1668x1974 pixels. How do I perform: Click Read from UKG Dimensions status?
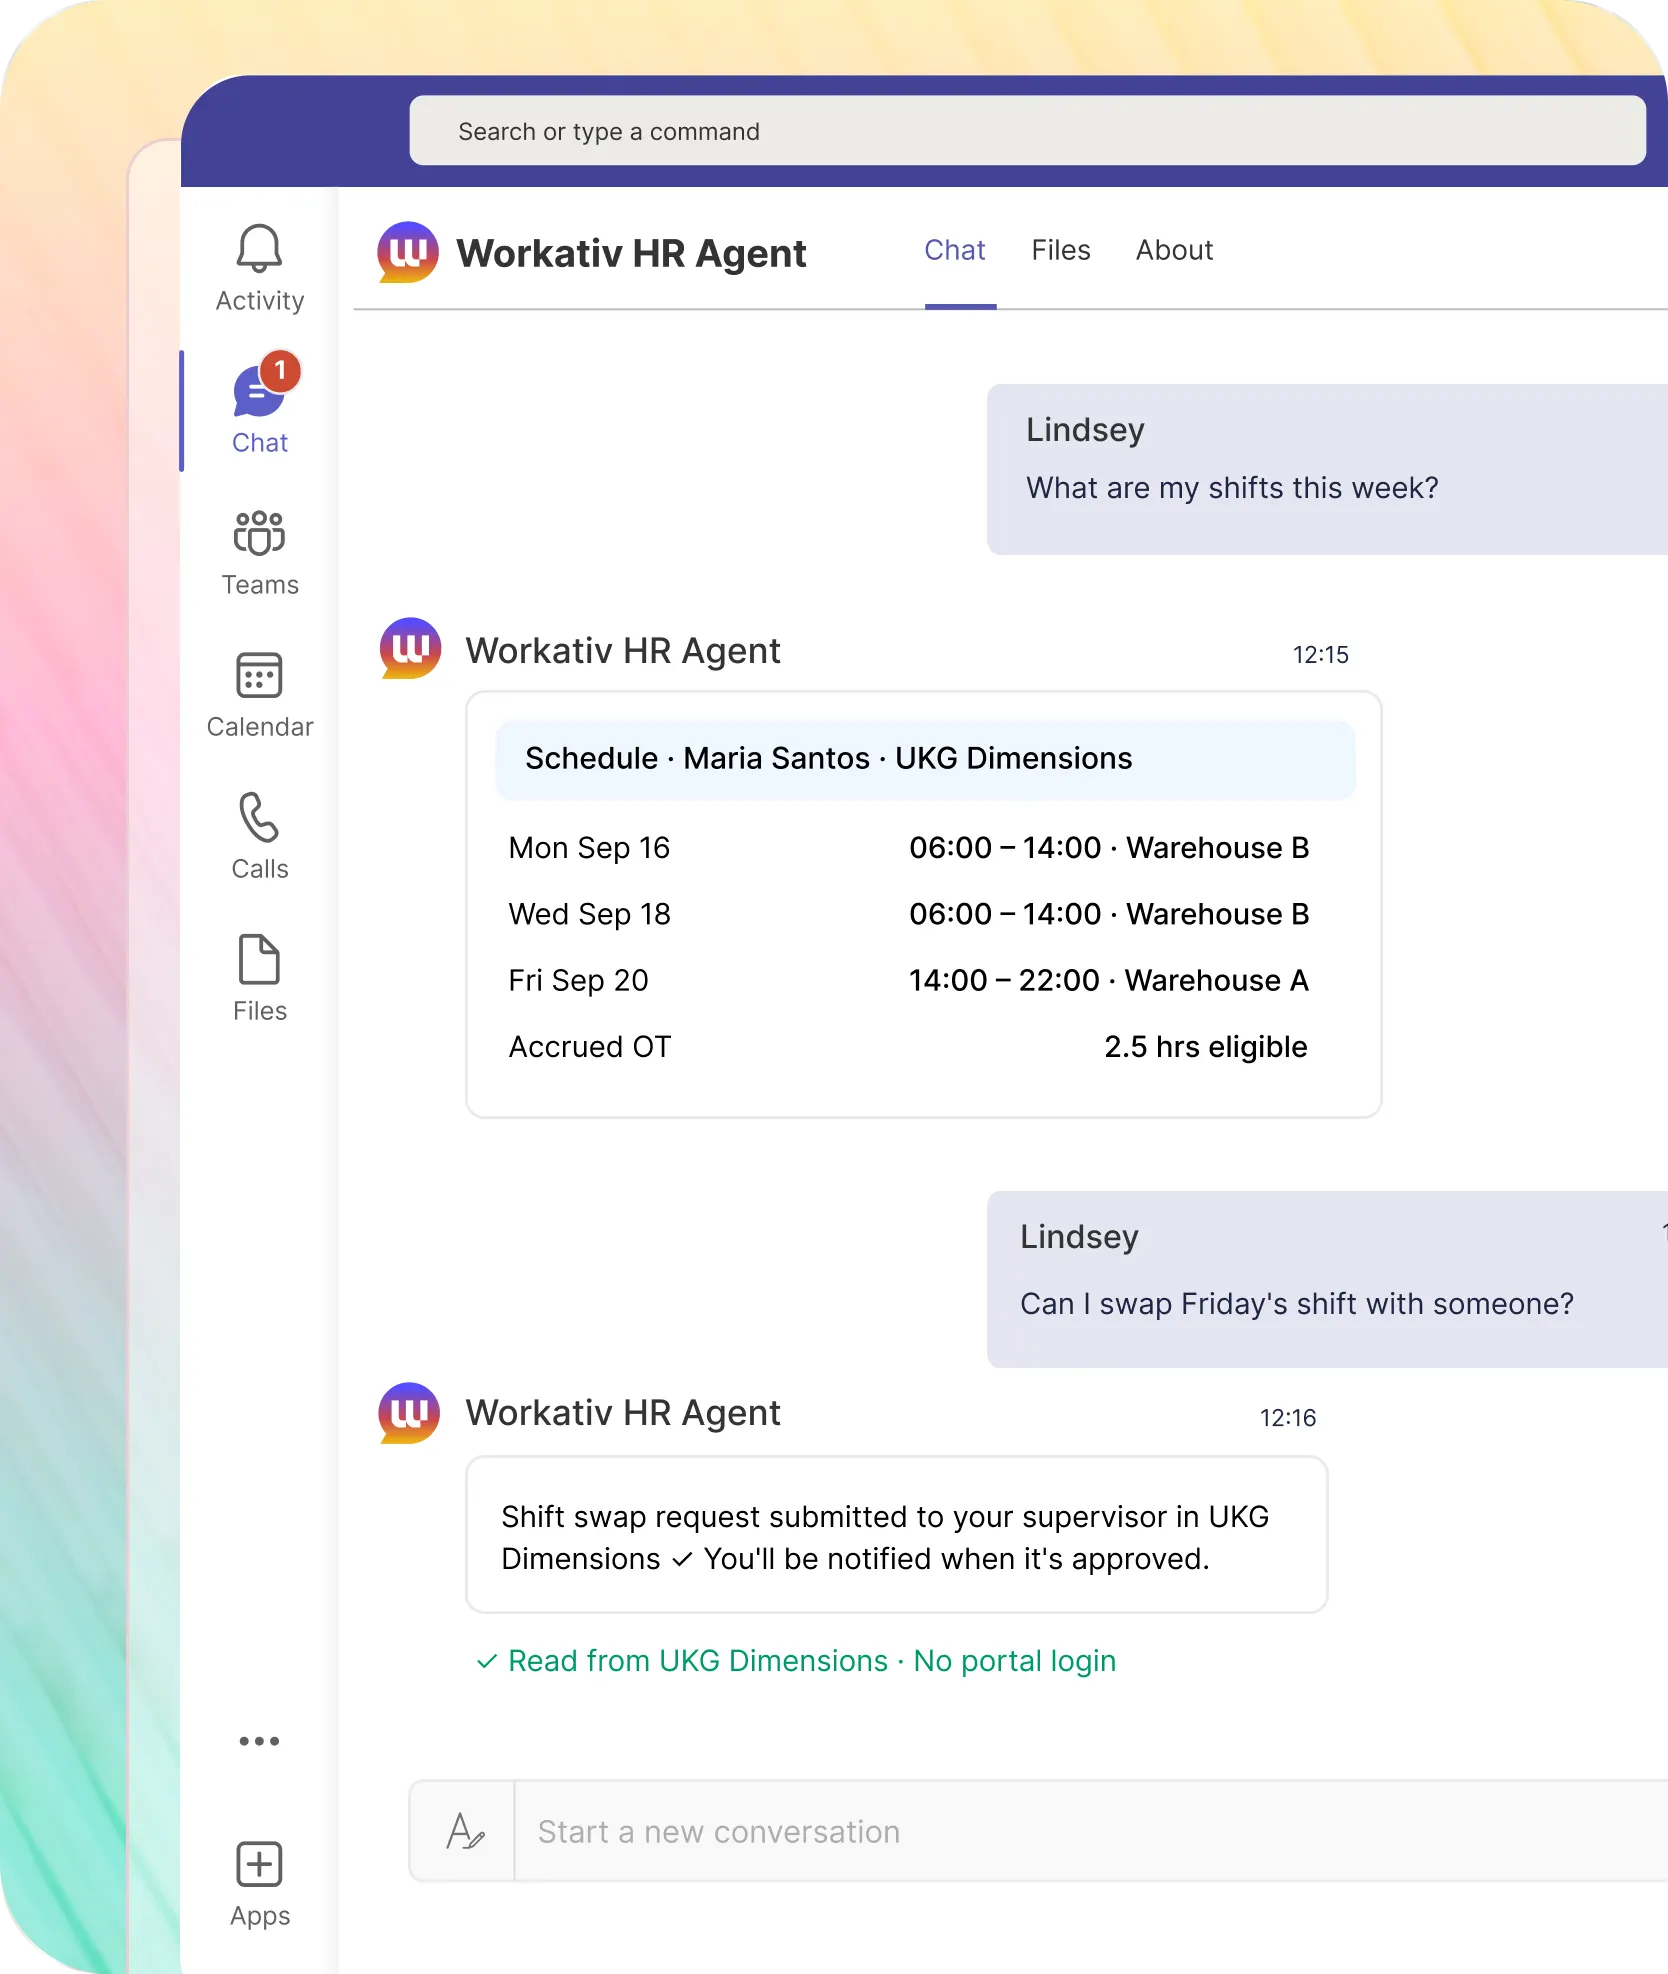[x=796, y=1661]
